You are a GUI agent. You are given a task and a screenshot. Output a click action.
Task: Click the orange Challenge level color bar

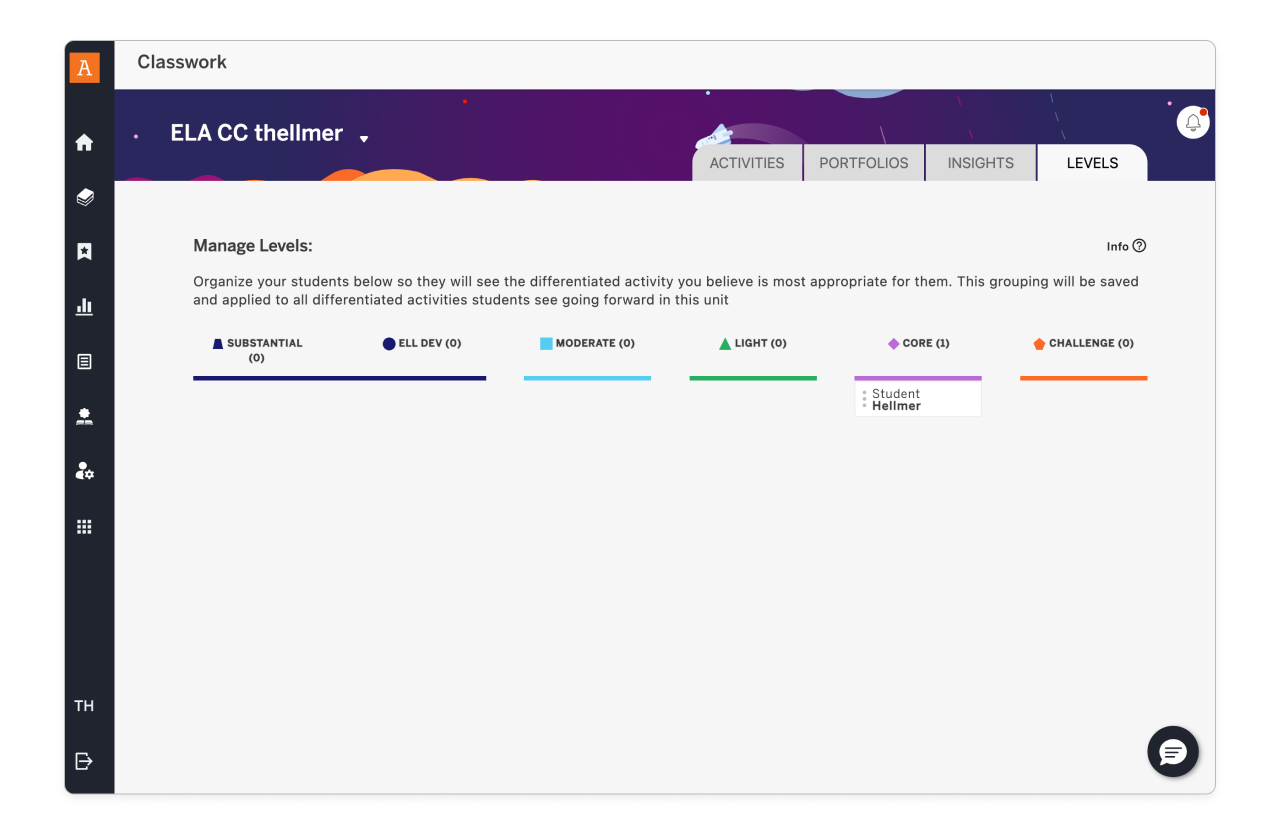[1083, 378]
